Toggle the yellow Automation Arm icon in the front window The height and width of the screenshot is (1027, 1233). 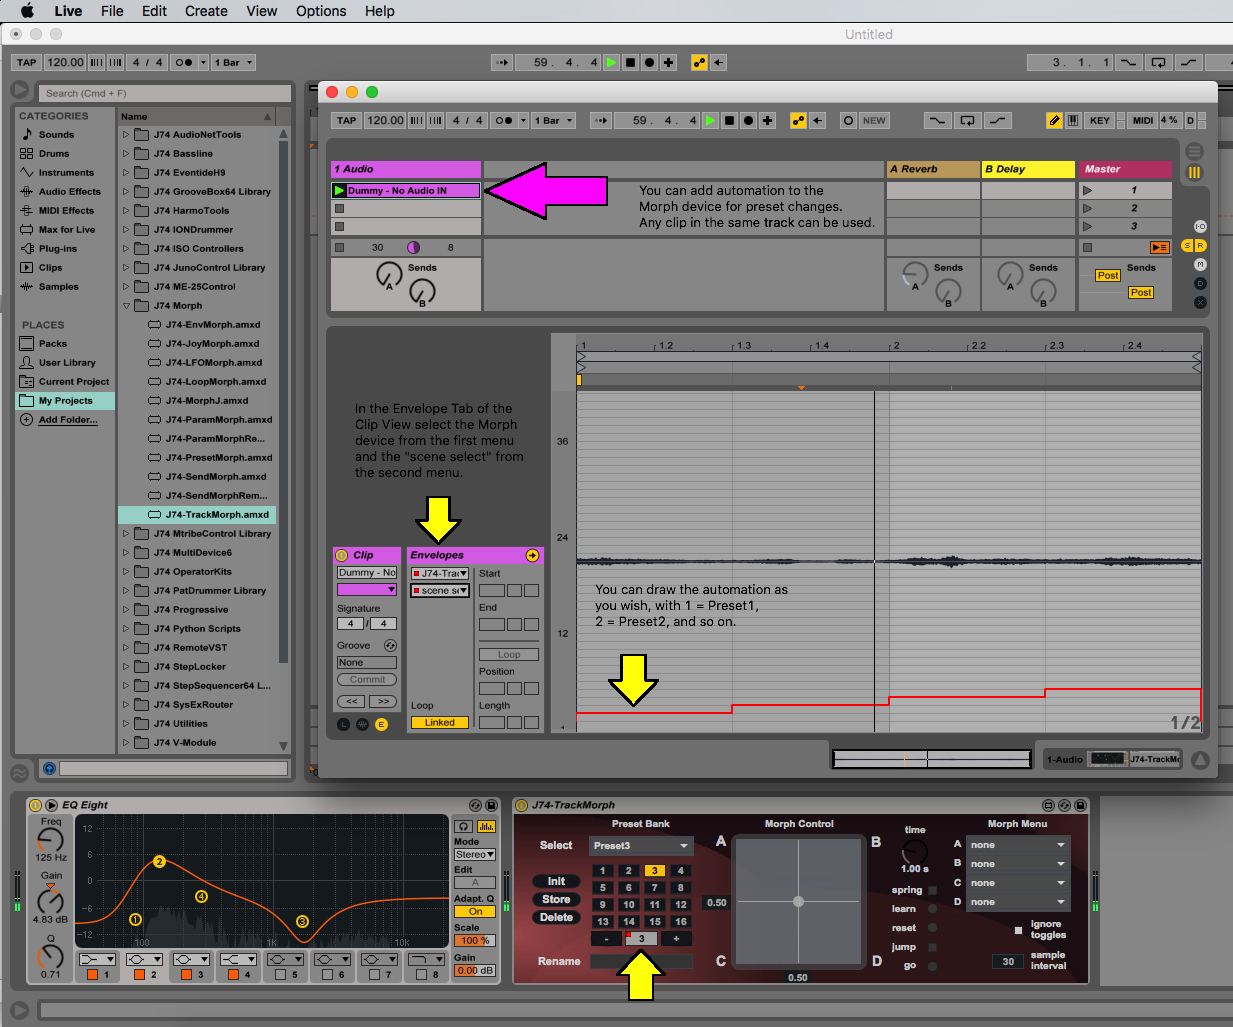(x=798, y=121)
